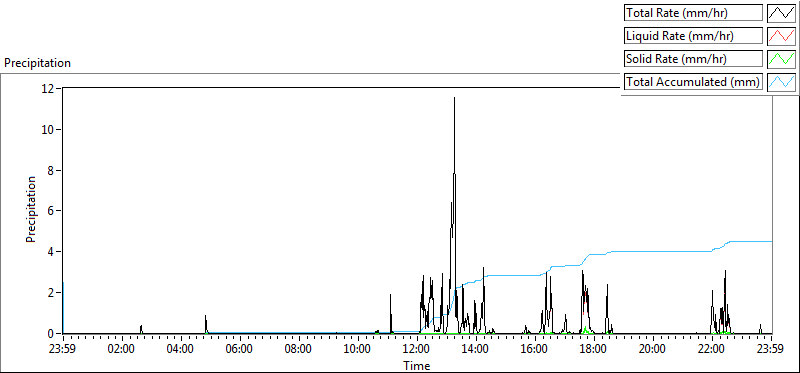Click the Precipitation graph caption
Screen dimensions: 800x373
pos(37,63)
